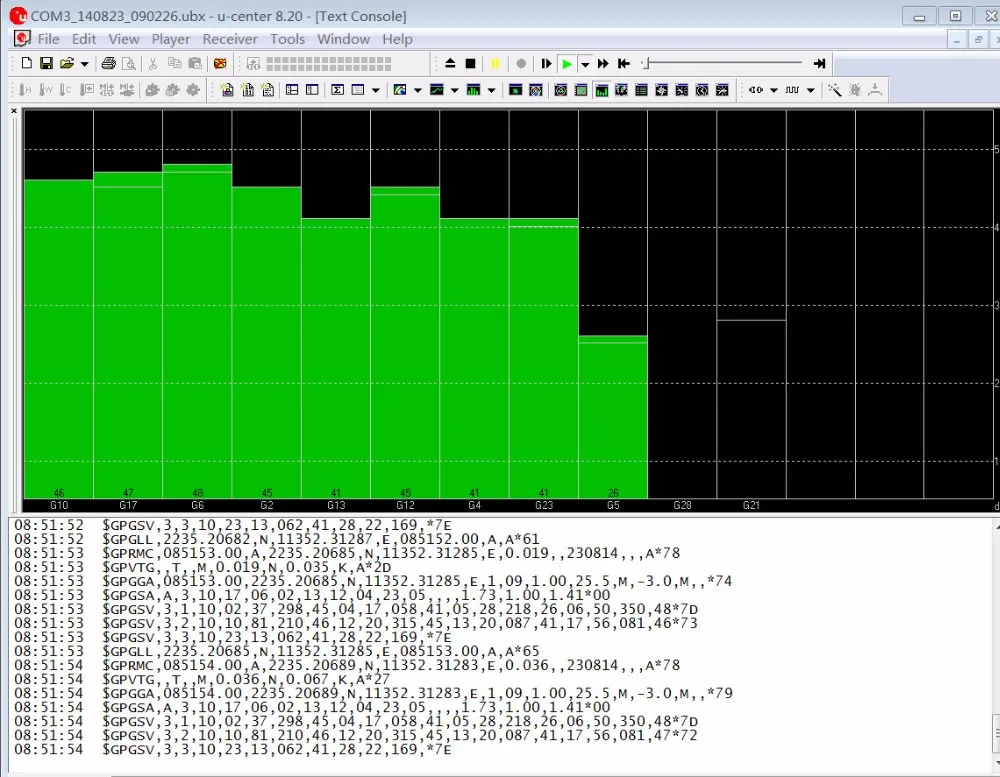
Task: Rewind player to start of log
Action: pos(624,63)
